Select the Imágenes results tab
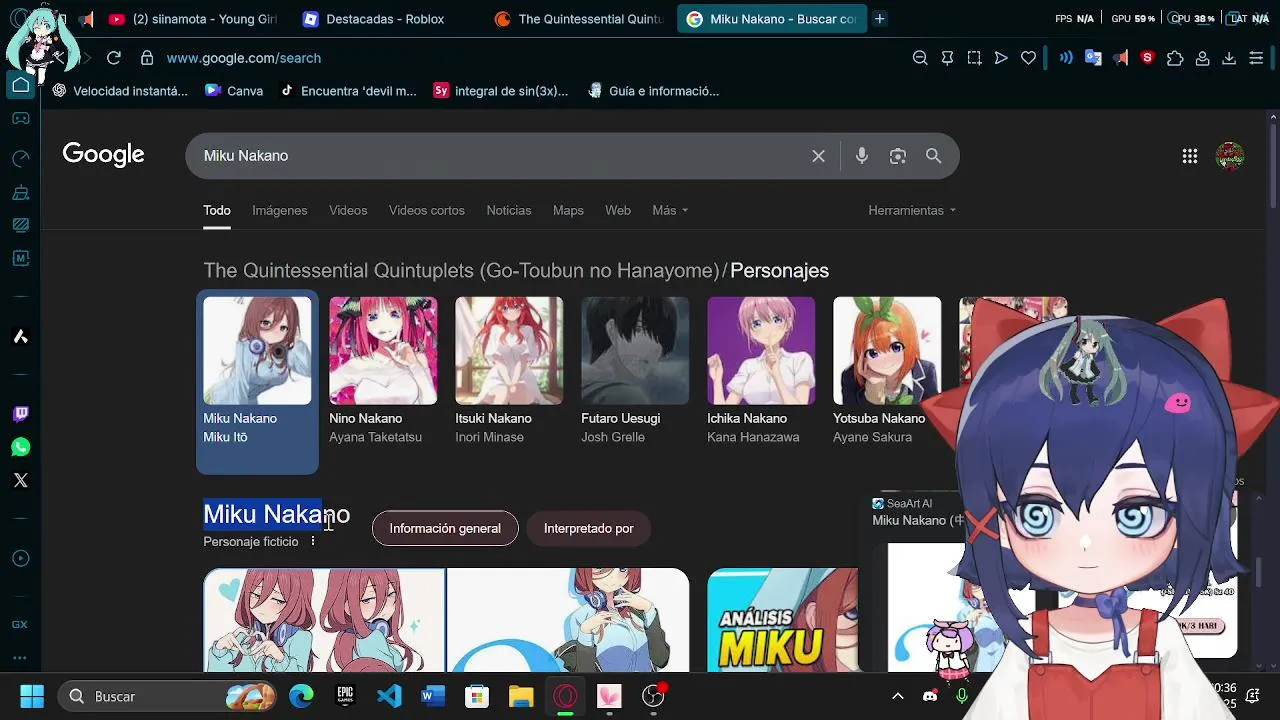This screenshot has height=720, width=1280. point(279,210)
